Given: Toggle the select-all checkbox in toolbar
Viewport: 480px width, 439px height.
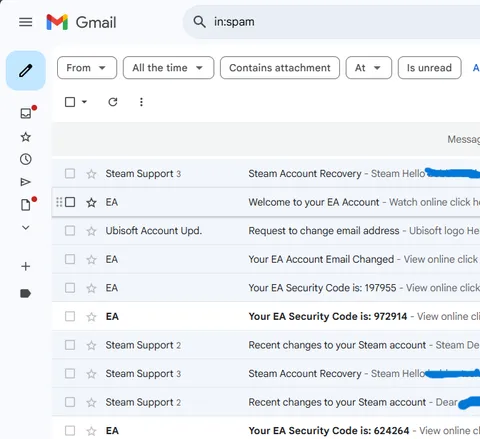Looking at the screenshot, I should coord(70,102).
